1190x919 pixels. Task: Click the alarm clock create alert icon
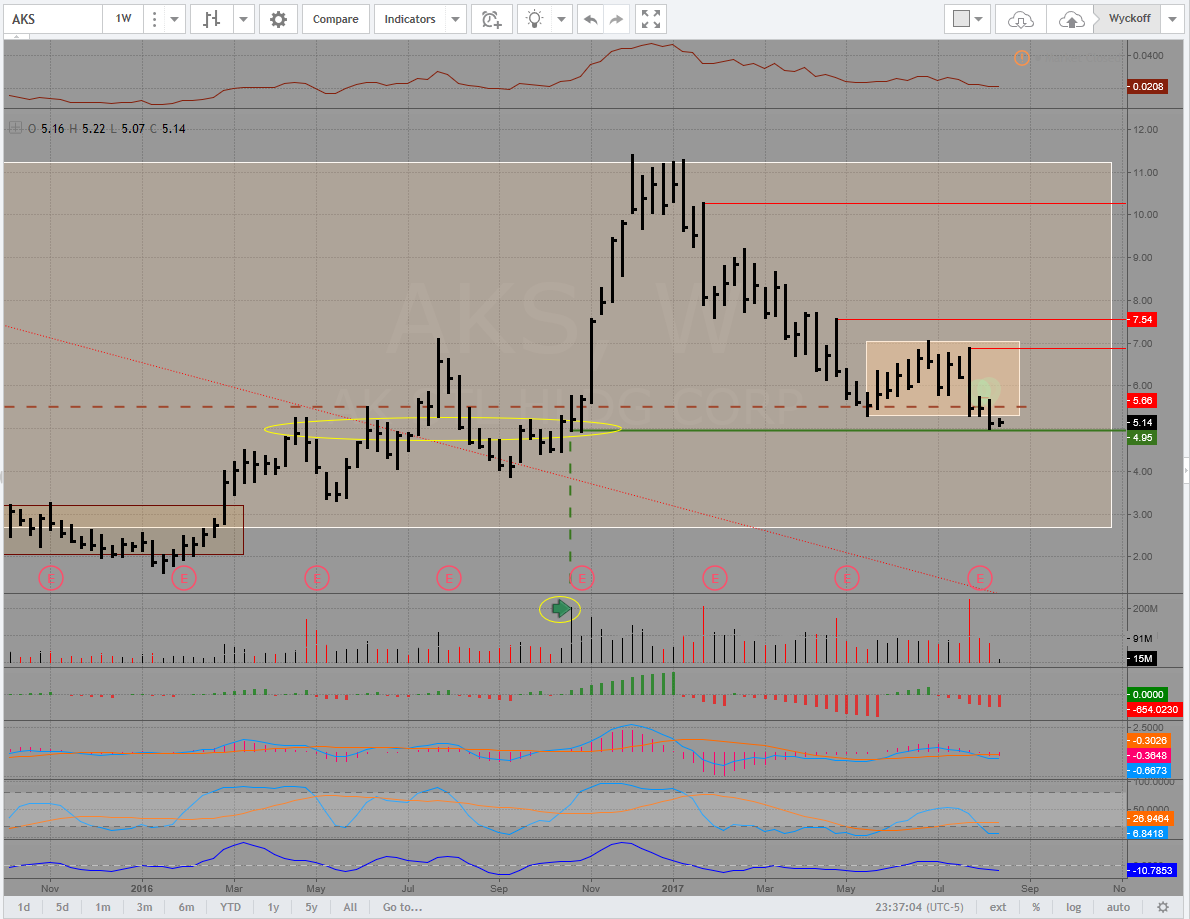tap(491, 19)
